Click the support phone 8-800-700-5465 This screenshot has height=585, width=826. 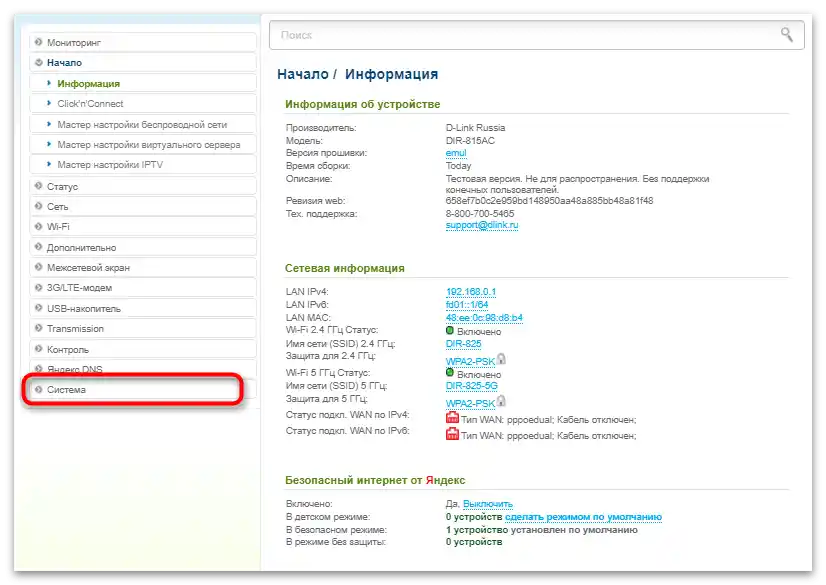(480, 213)
